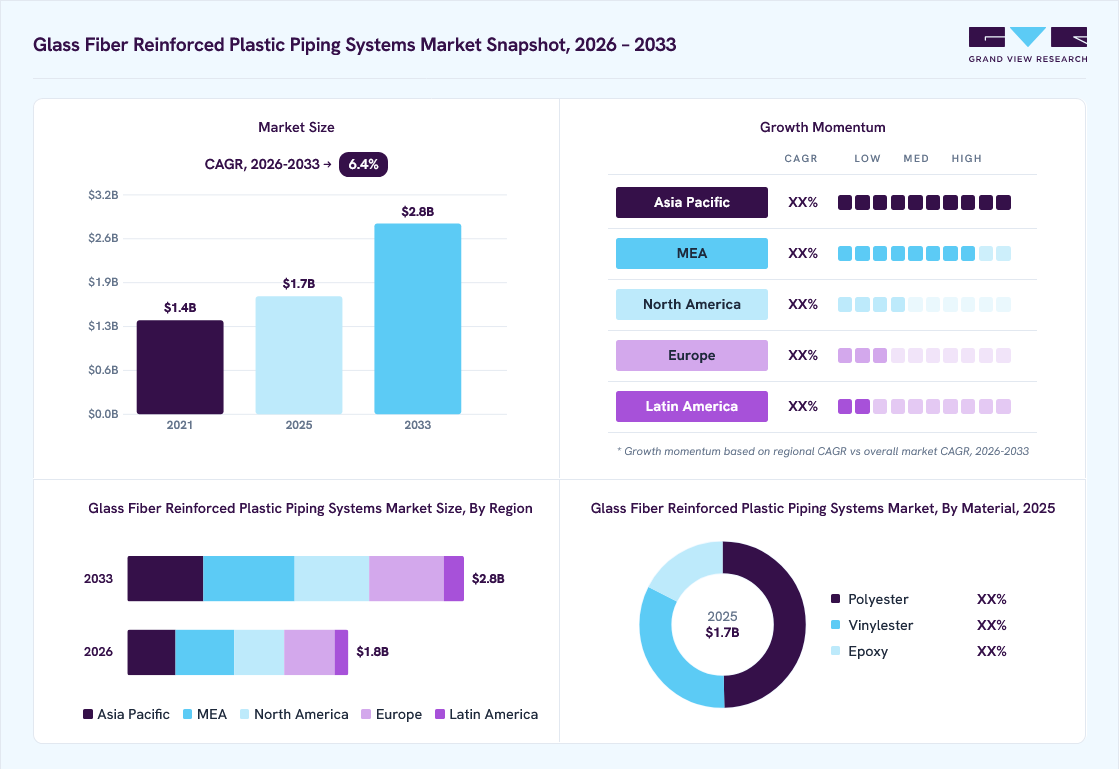Click the Asia Pacific legend swatch

click(x=88, y=714)
